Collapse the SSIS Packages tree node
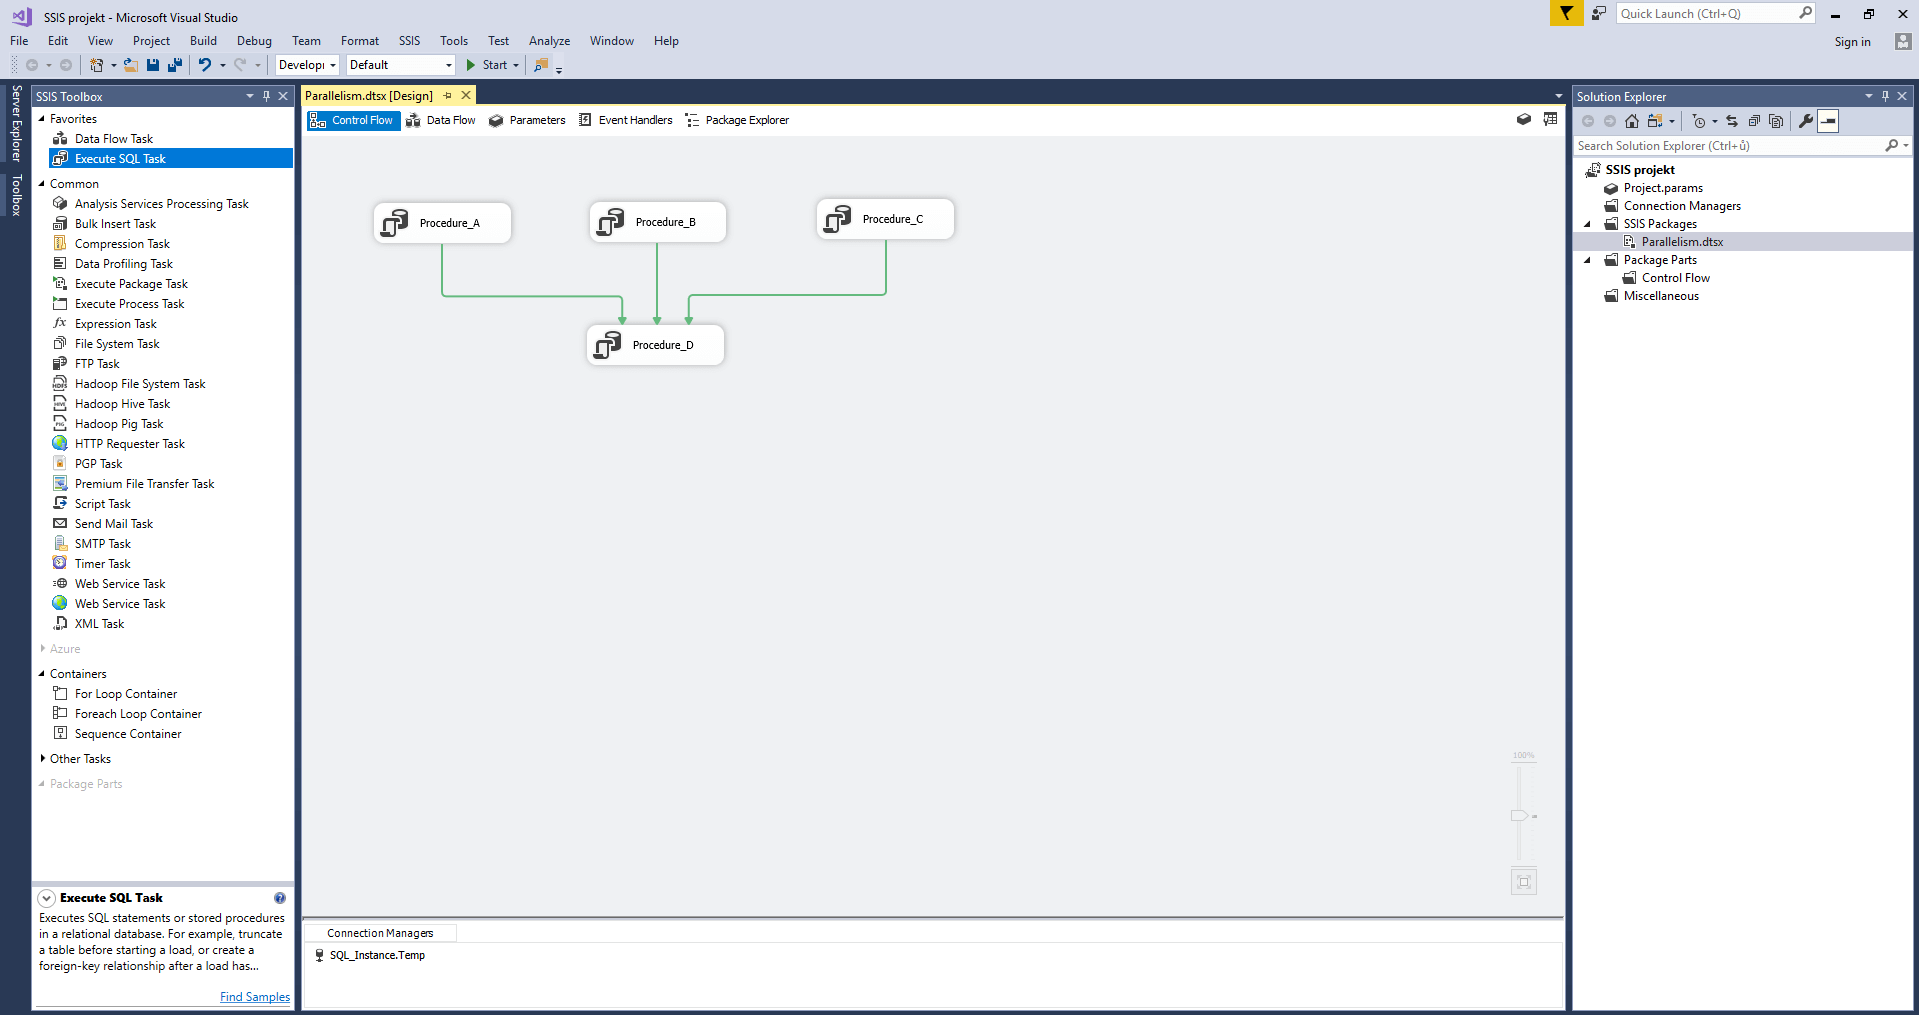Image resolution: width=1919 pixels, height=1015 pixels. (1587, 224)
